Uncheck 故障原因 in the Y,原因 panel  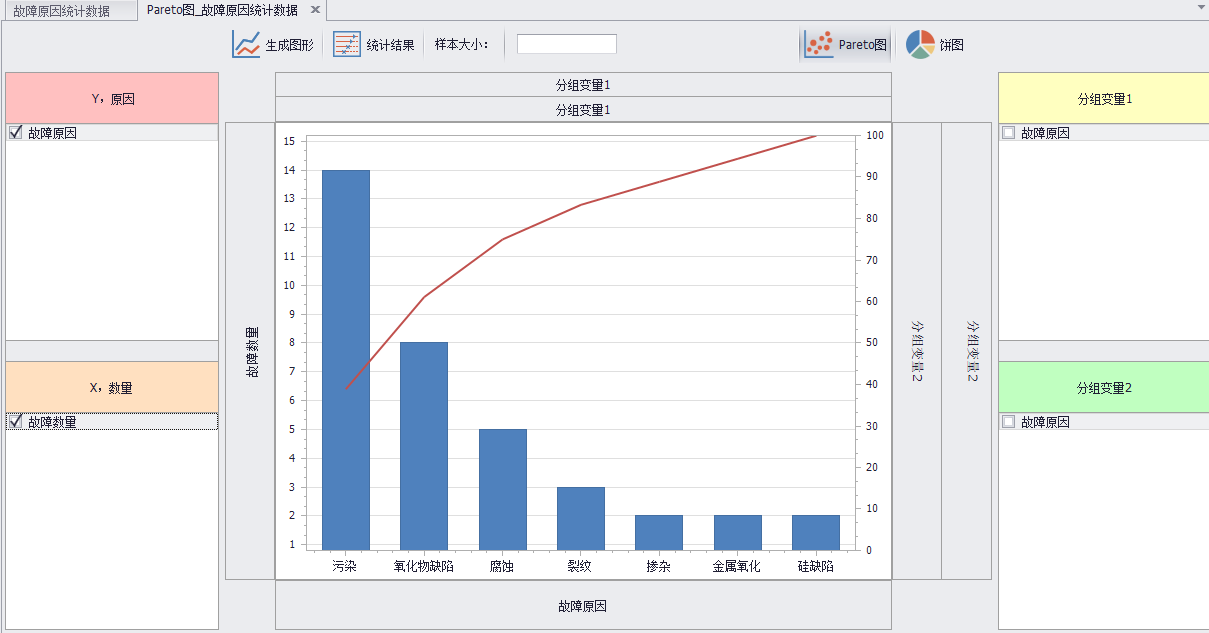coord(13,131)
